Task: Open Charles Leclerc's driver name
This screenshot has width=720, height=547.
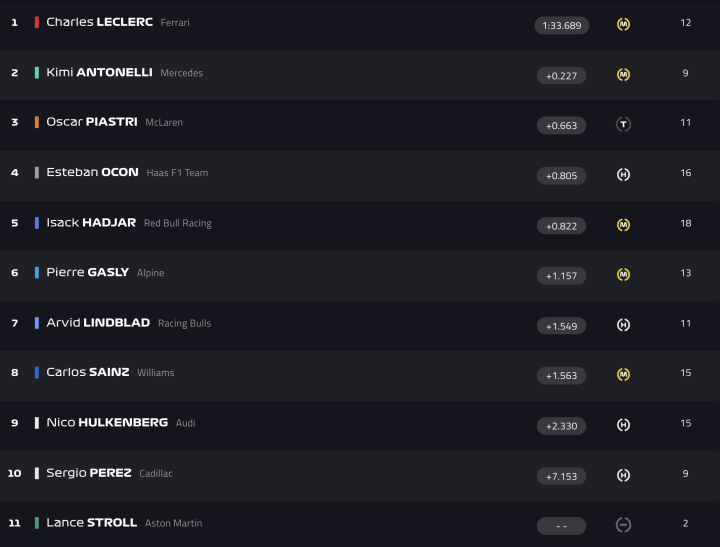Action: pyautogui.click(x=99, y=22)
